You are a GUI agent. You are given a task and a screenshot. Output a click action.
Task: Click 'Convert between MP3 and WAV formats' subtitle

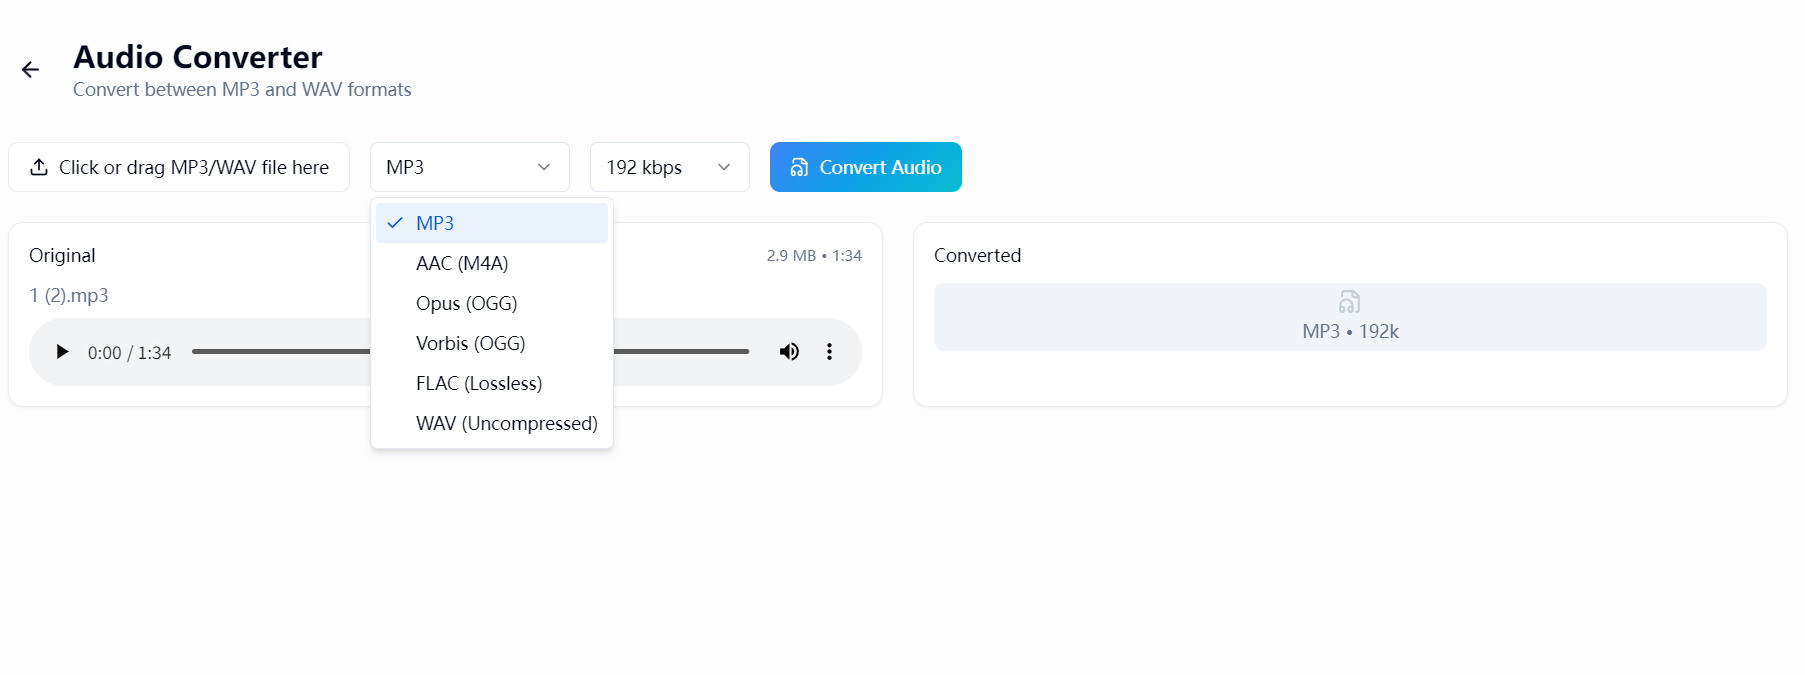pyautogui.click(x=242, y=90)
